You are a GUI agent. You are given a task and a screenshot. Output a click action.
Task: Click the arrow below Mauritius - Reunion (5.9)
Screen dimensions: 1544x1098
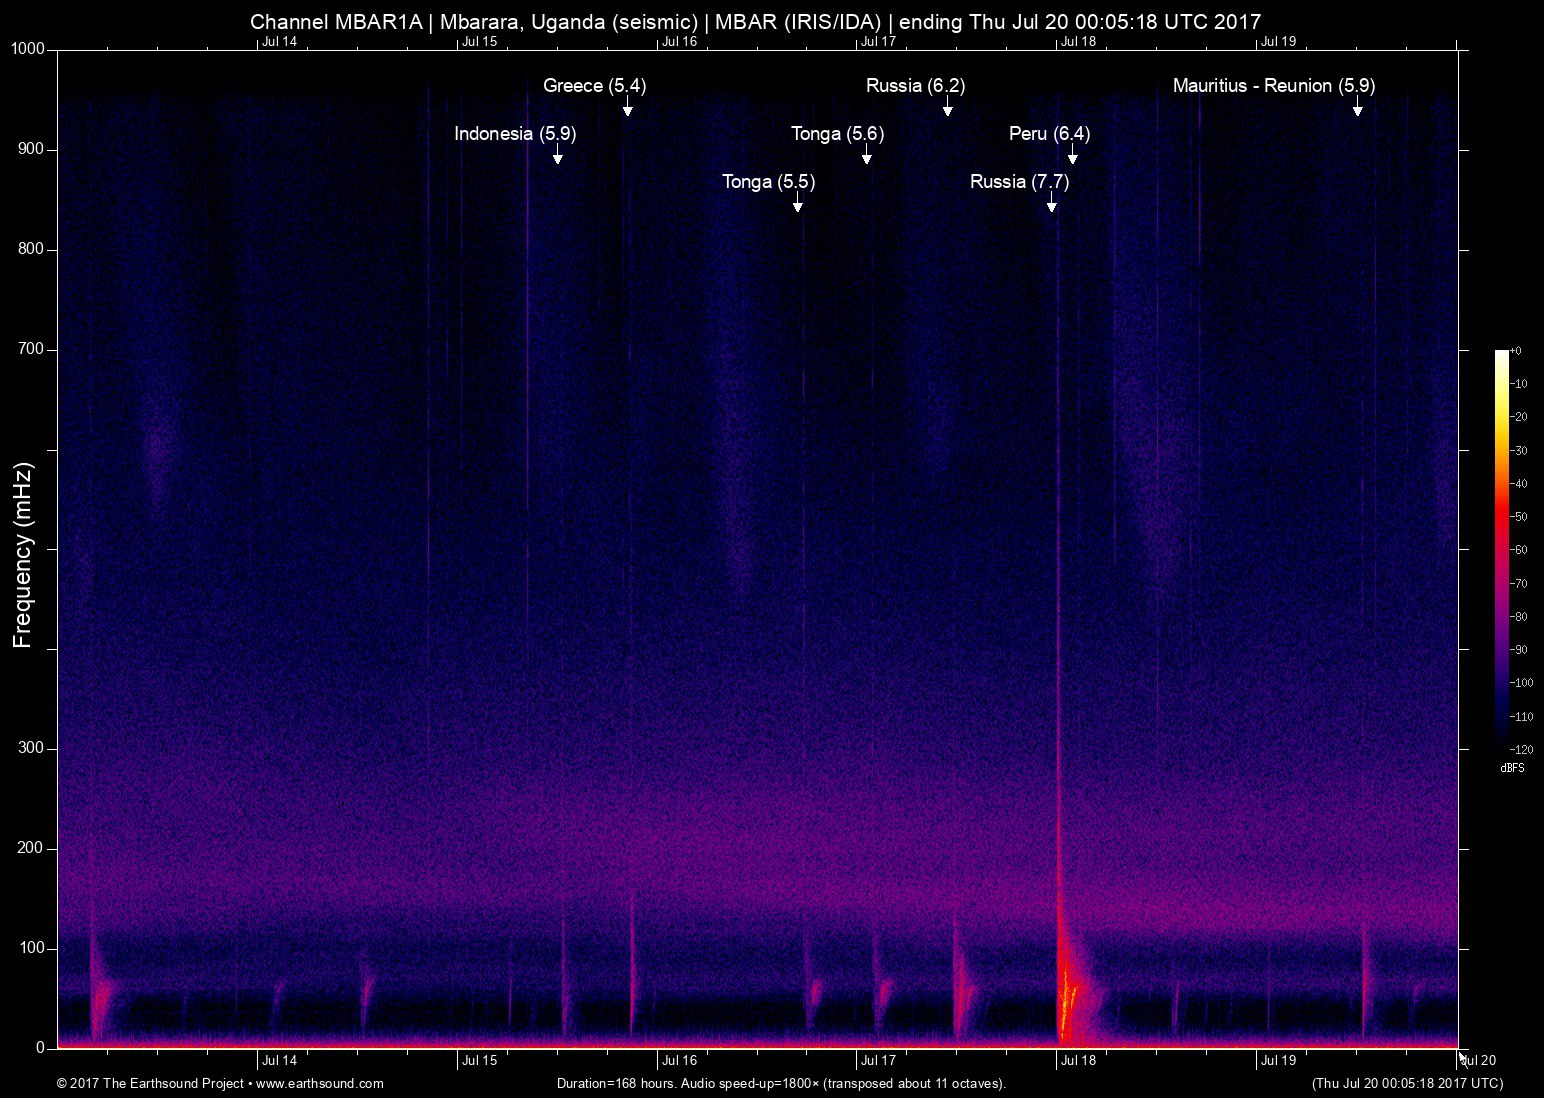(x=1357, y=107)
